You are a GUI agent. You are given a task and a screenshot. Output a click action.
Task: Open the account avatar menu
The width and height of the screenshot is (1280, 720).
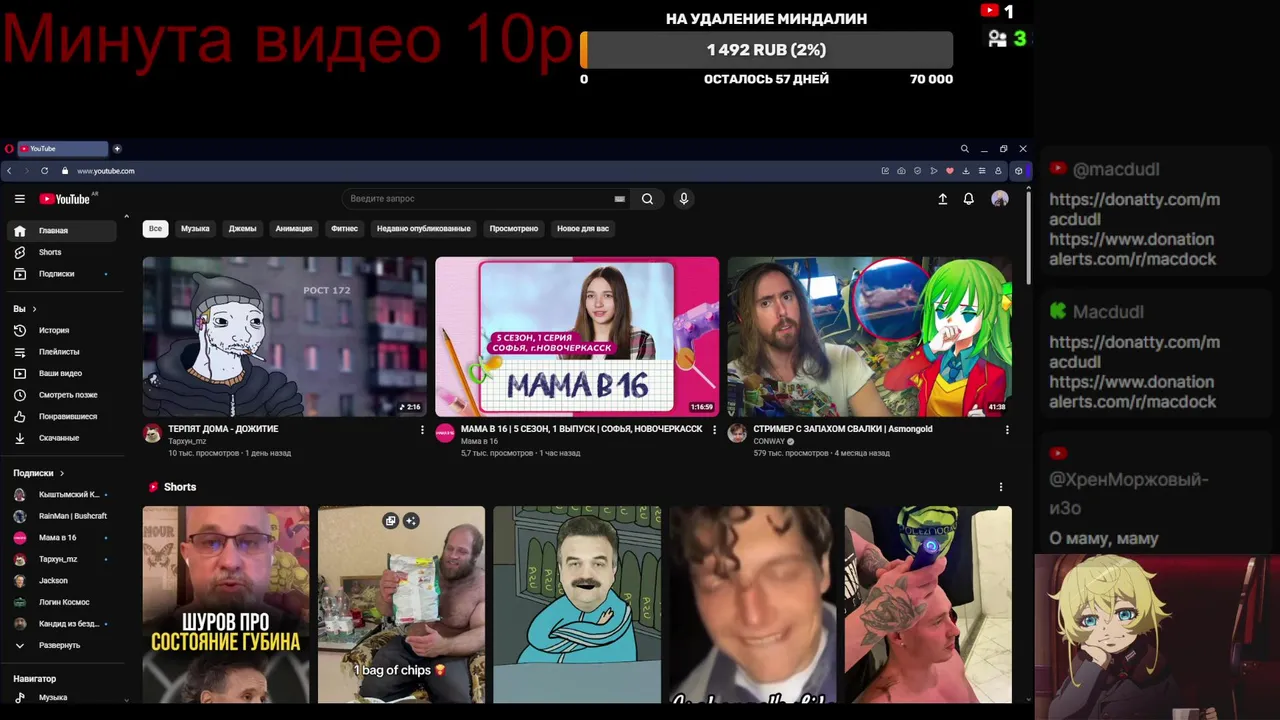1000,199
